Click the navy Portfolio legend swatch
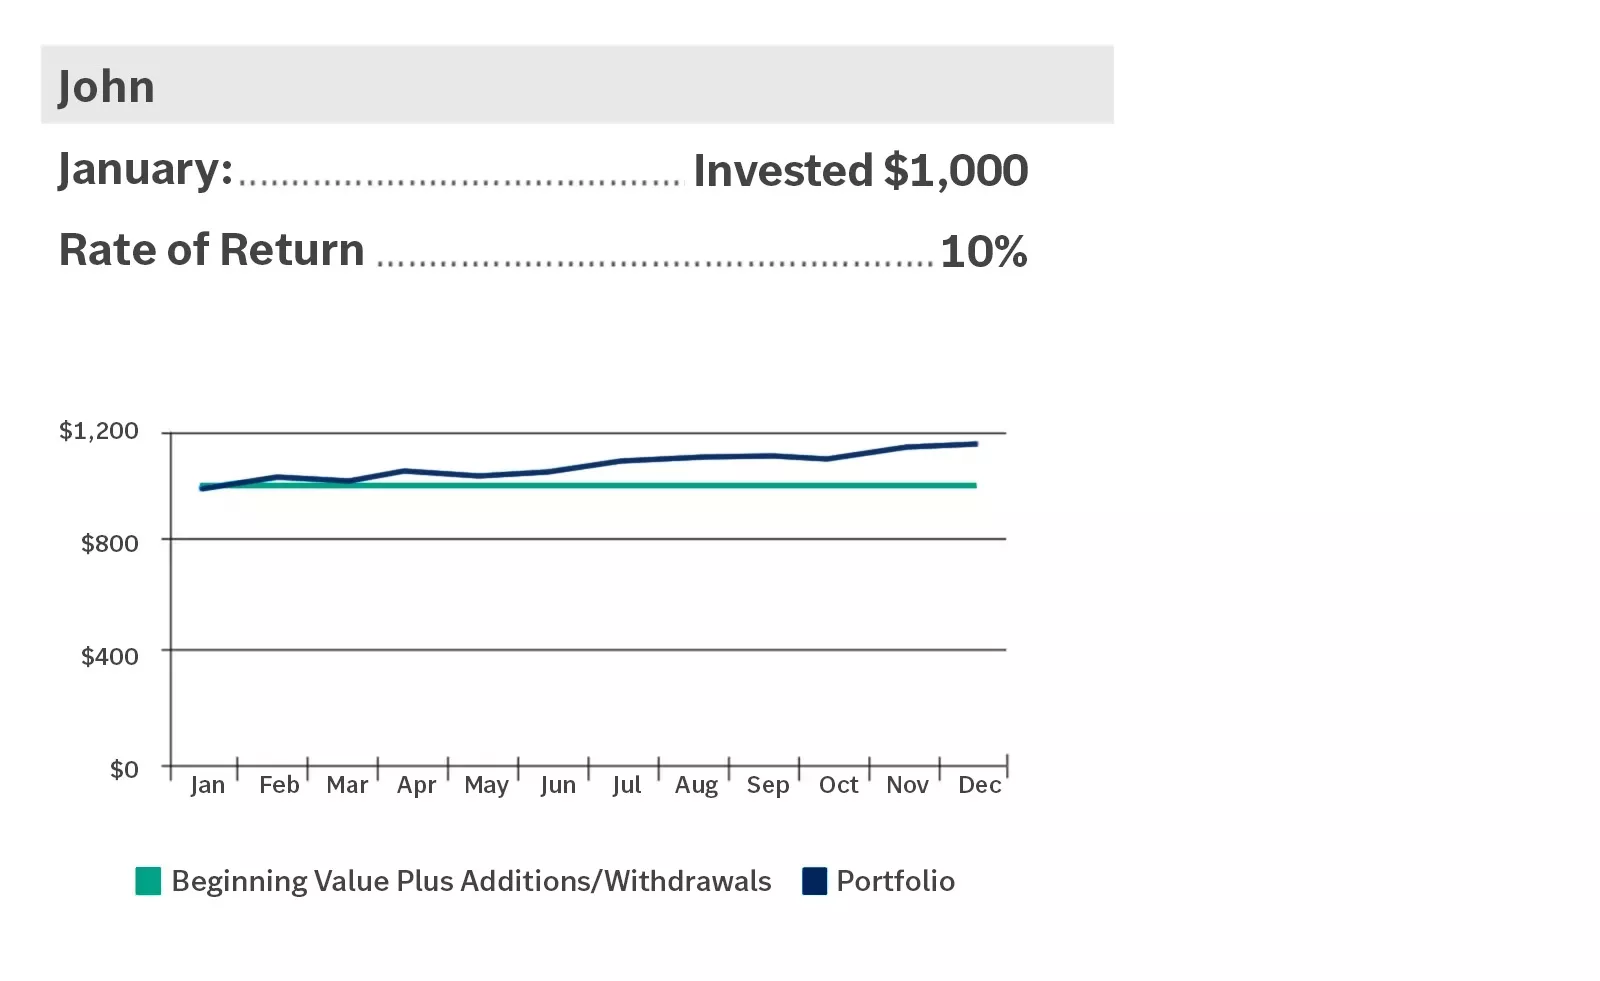Image resolution: width=1600 pixels, height=981 pixels. [x=814, y=881]
